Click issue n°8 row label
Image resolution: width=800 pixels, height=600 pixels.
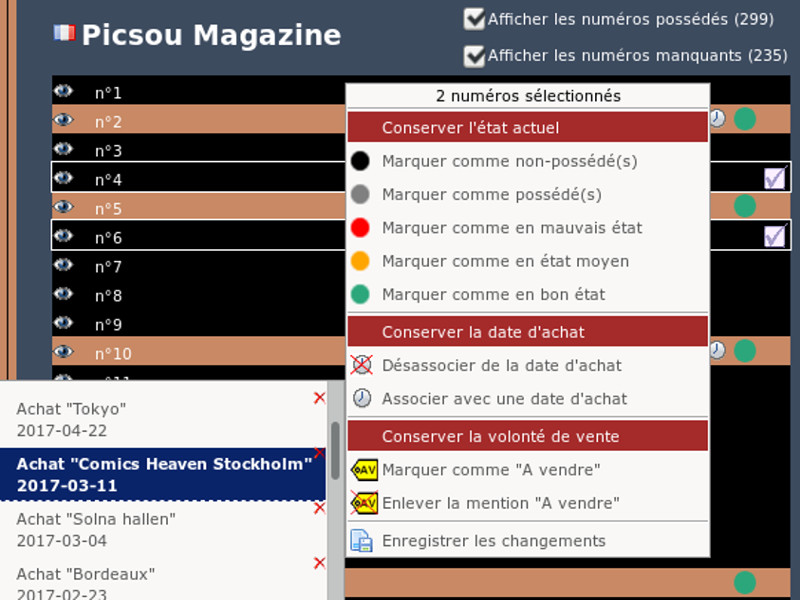[x=109, y=296]
